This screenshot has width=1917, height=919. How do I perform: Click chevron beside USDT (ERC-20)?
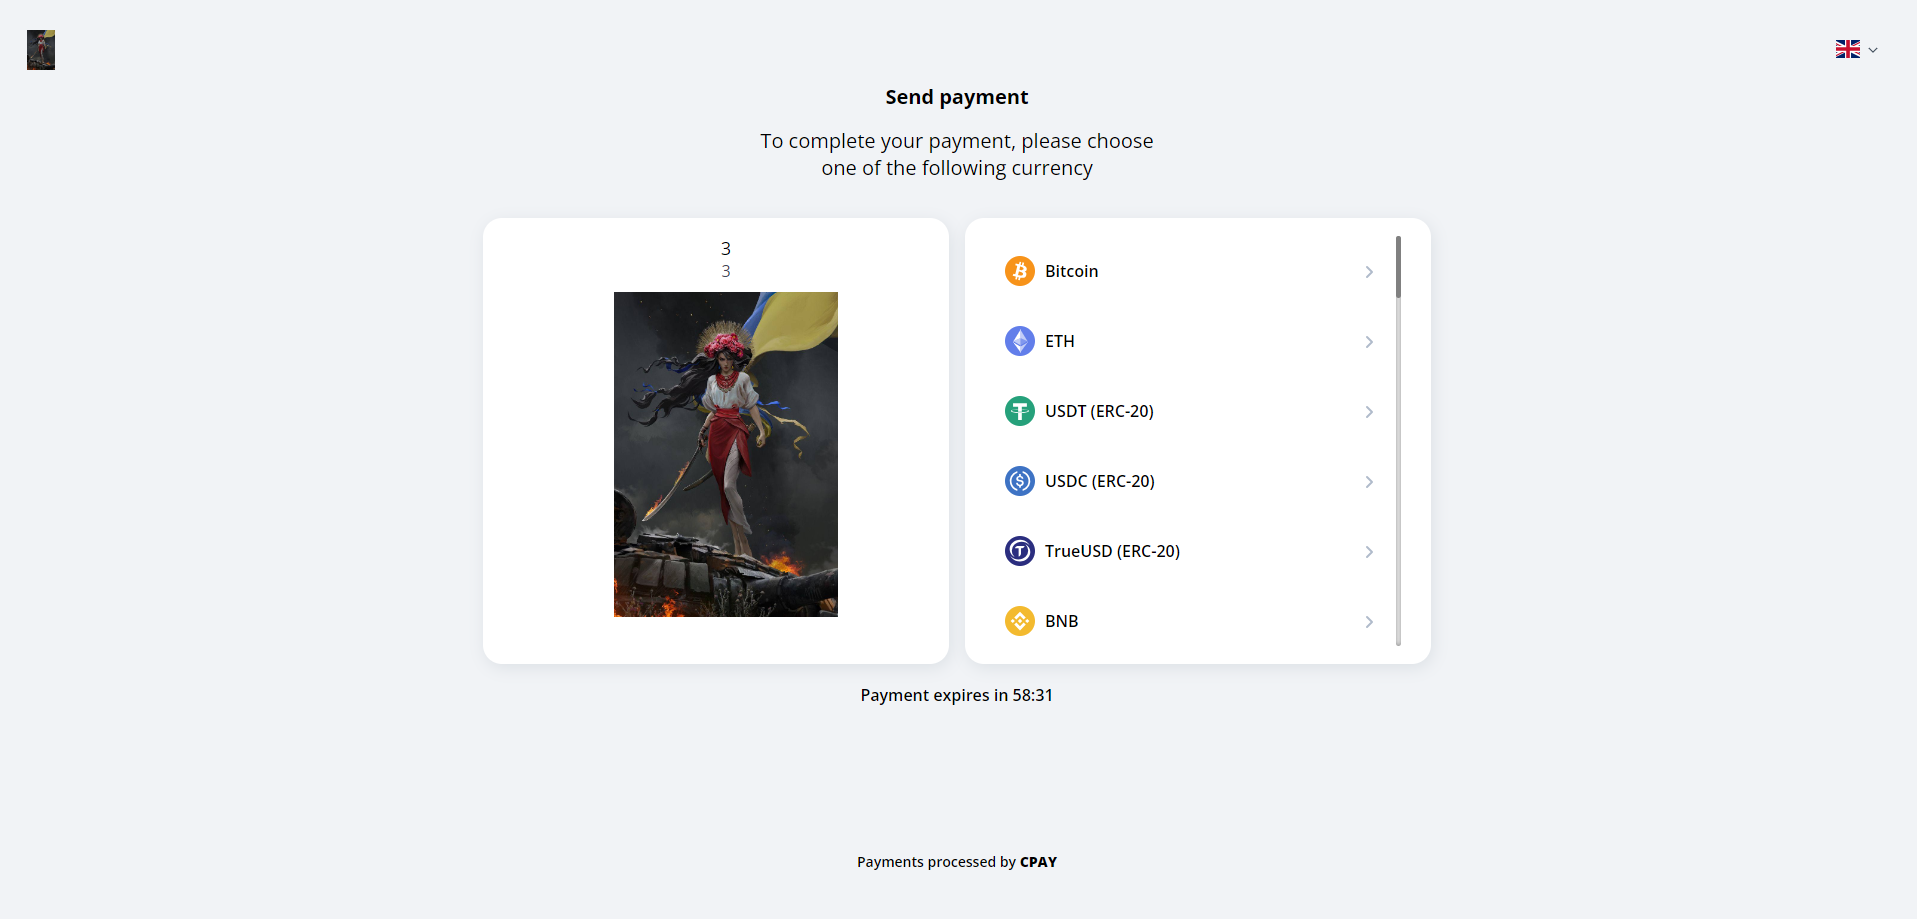[1369, 412]
